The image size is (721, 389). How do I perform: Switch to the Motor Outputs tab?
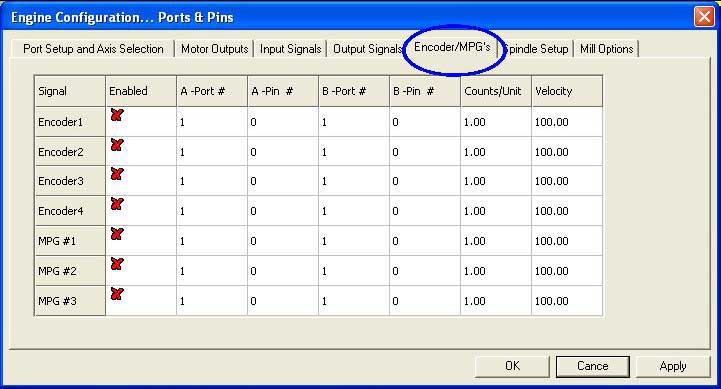pos(214,49)
